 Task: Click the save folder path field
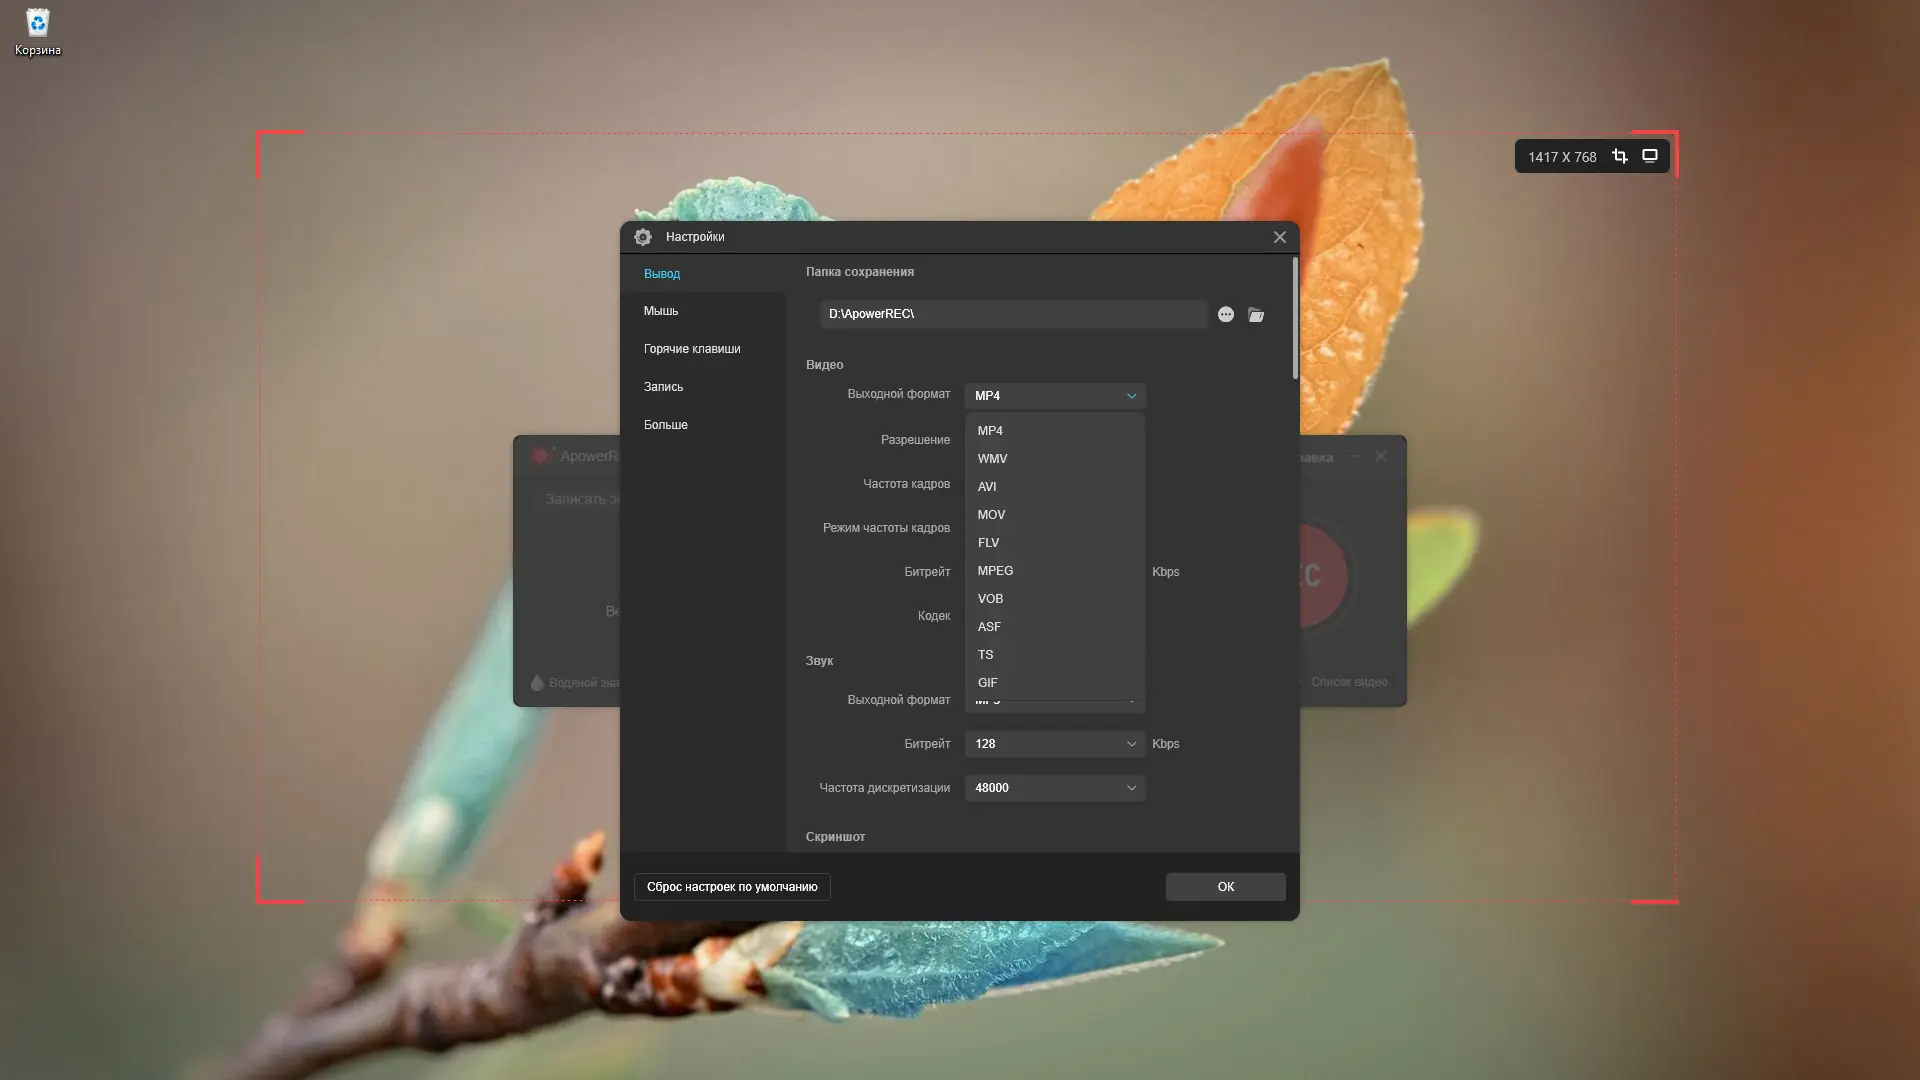[x=1012, y=314]
